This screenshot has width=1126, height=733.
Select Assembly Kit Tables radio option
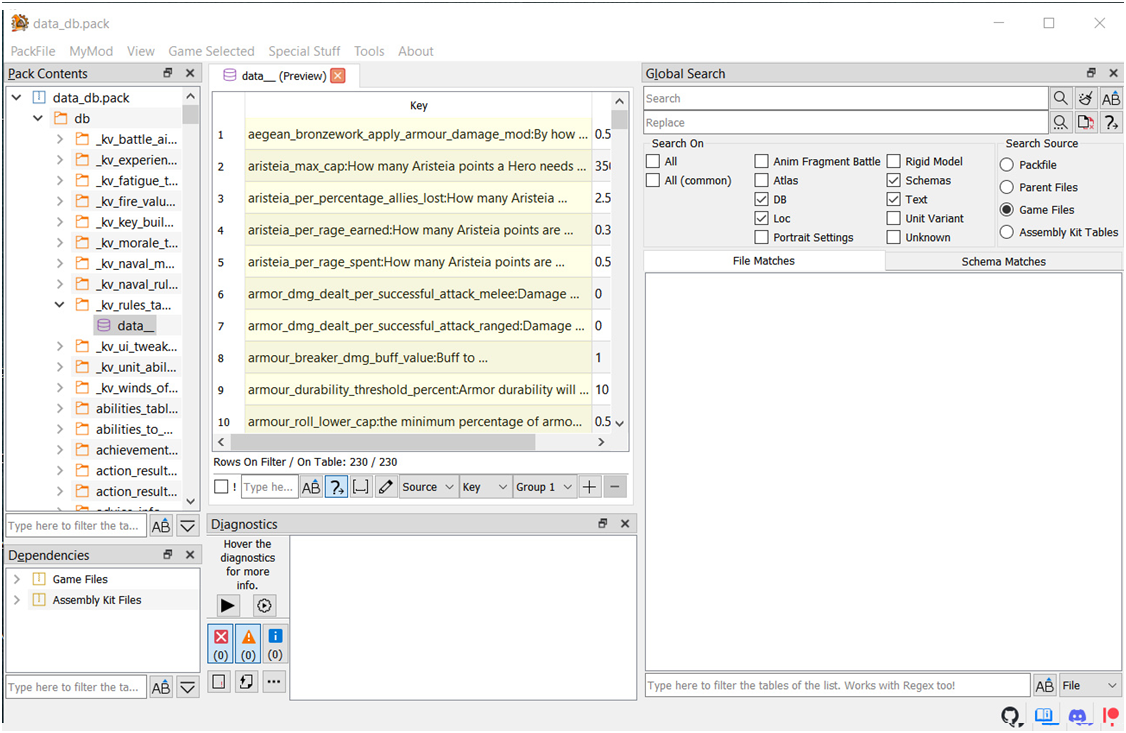(x=1007, y=232)
